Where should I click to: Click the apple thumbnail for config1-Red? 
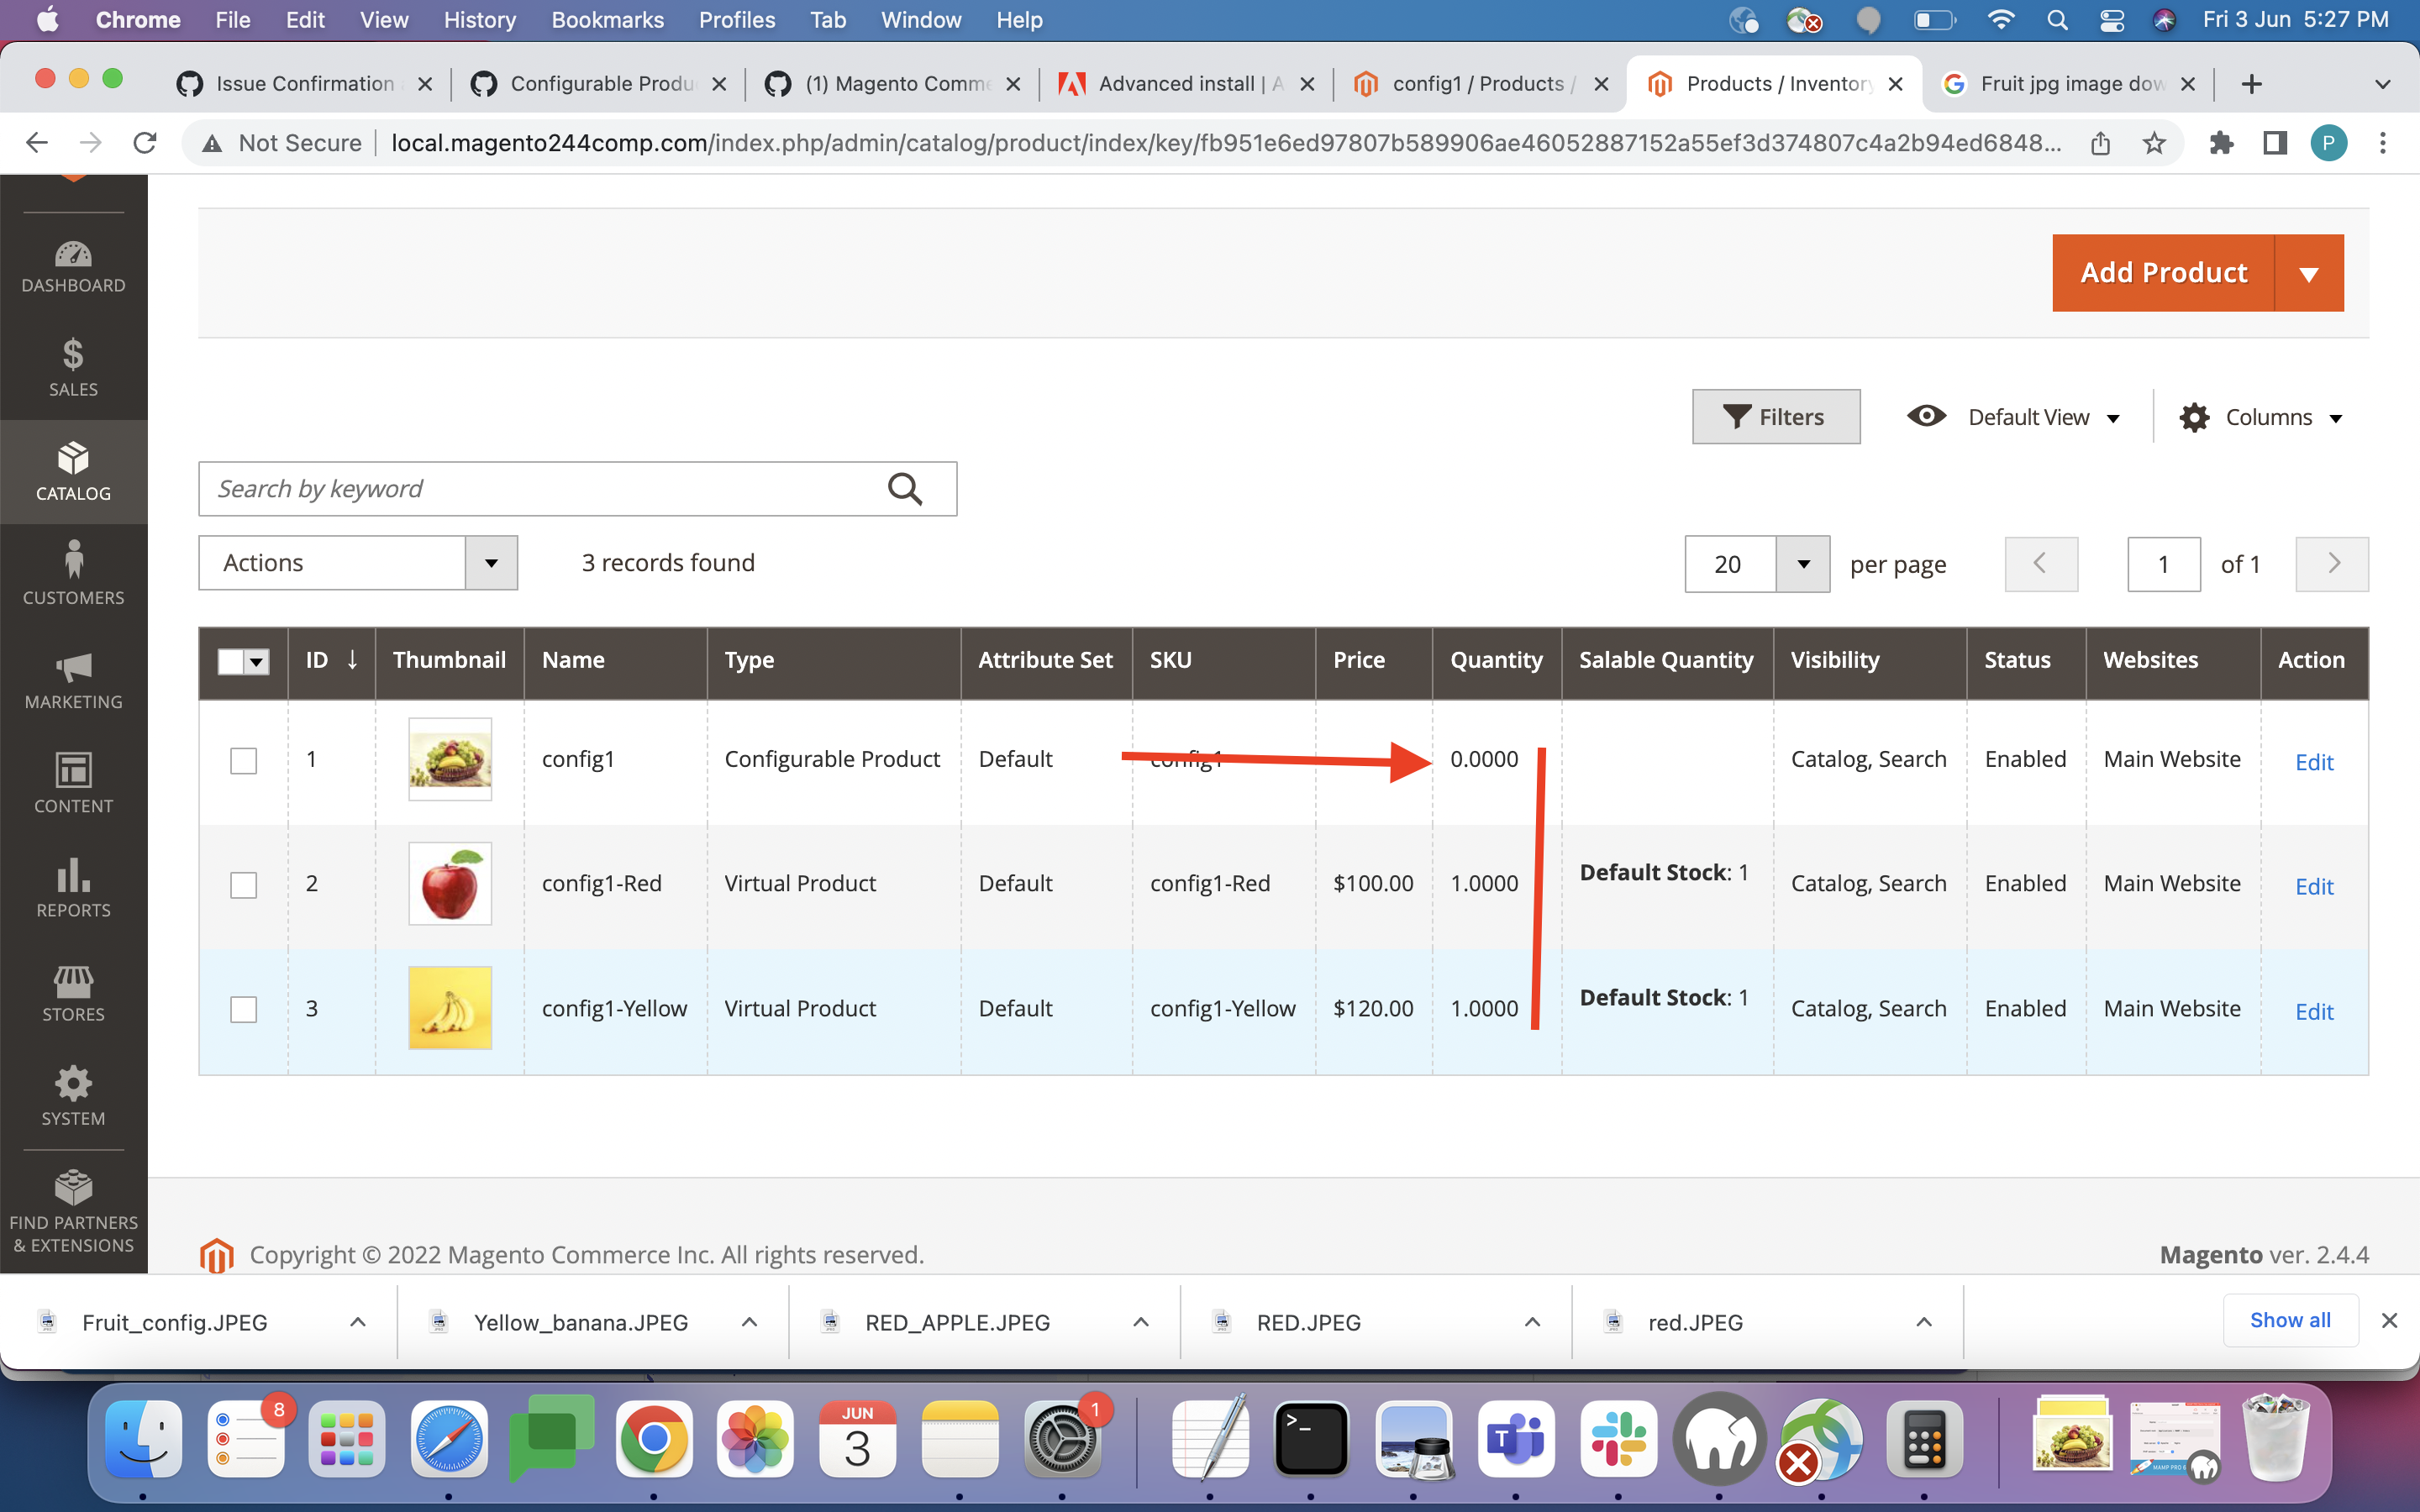450,883
